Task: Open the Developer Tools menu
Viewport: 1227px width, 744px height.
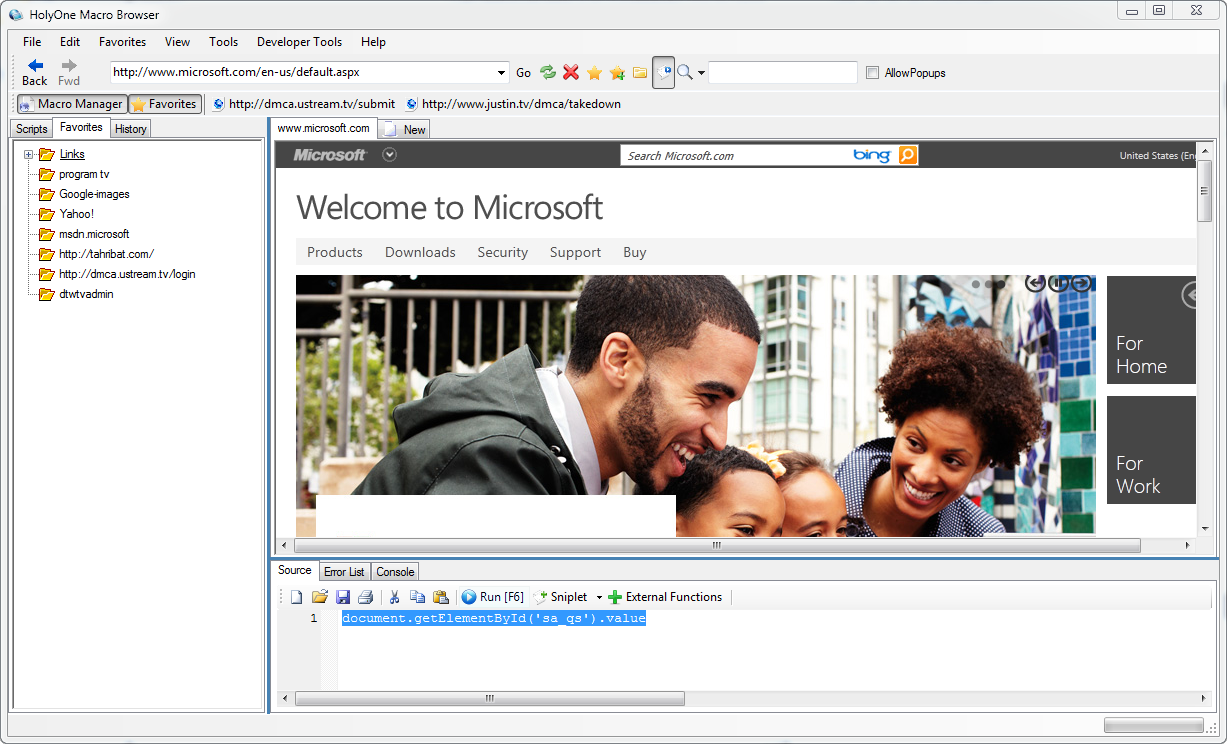Action: 299,42
